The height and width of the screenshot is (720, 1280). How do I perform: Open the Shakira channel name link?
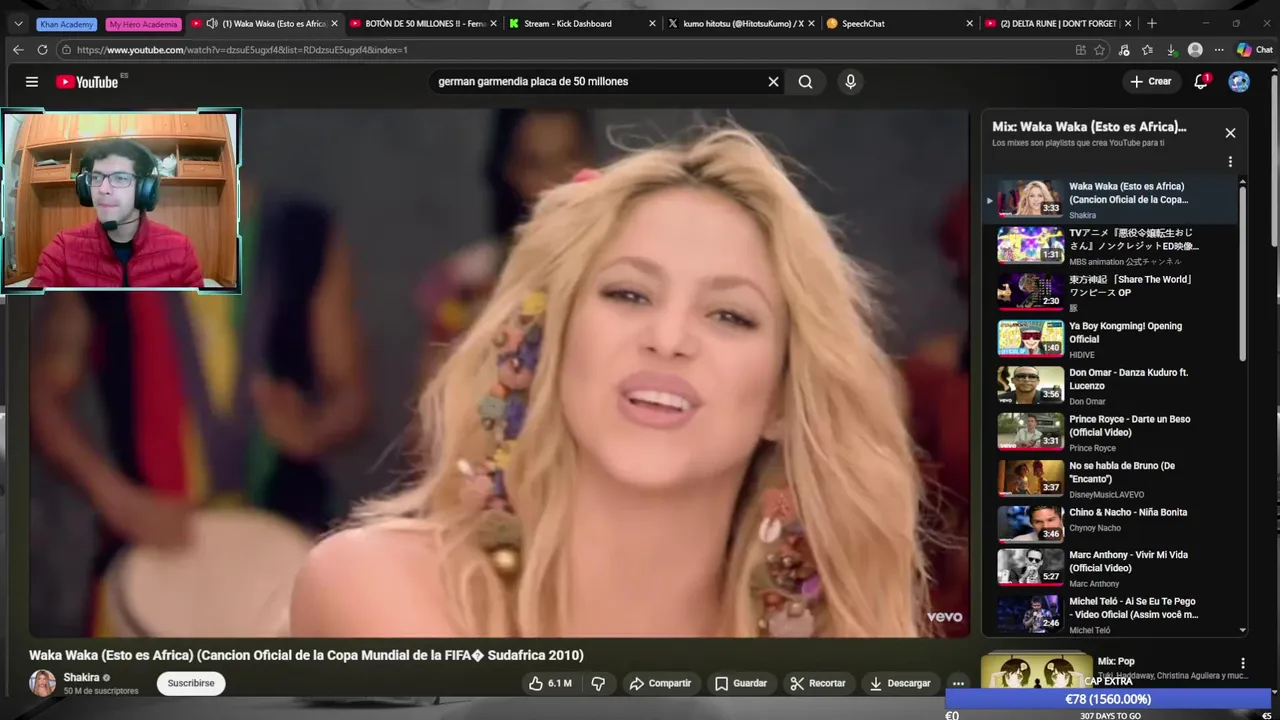(81, 677)
